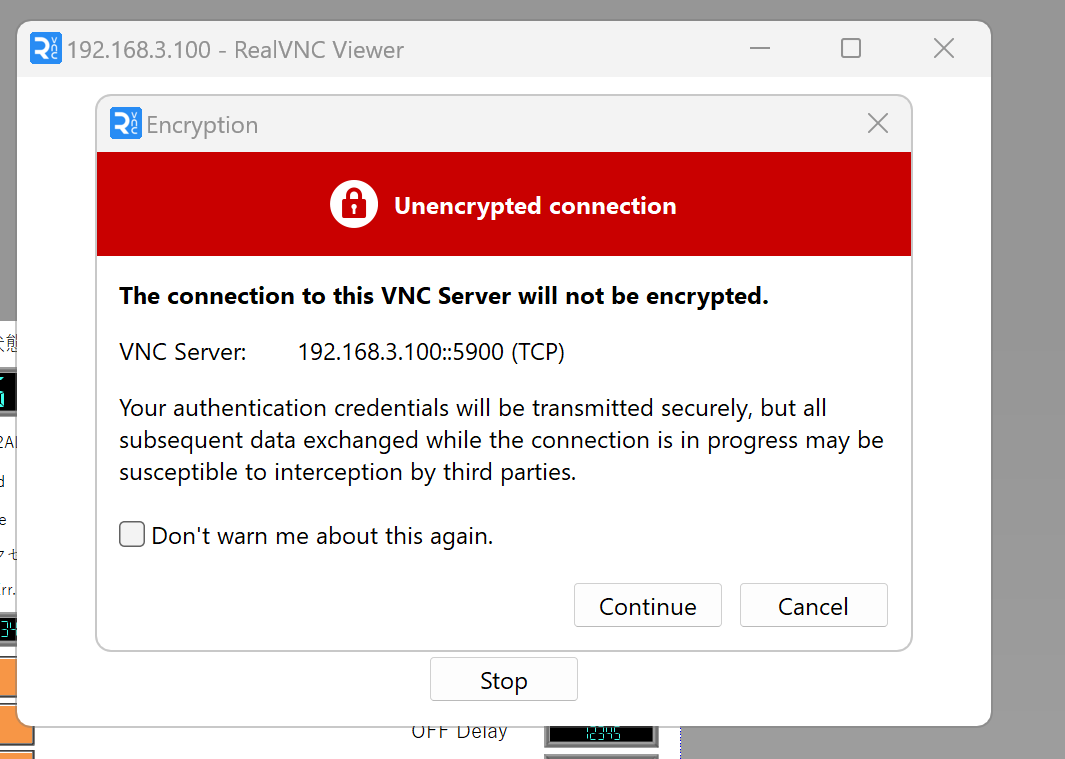
Task: Click the RealVNC logo in the viewer title bar
Action: click(x=46, y=48)
